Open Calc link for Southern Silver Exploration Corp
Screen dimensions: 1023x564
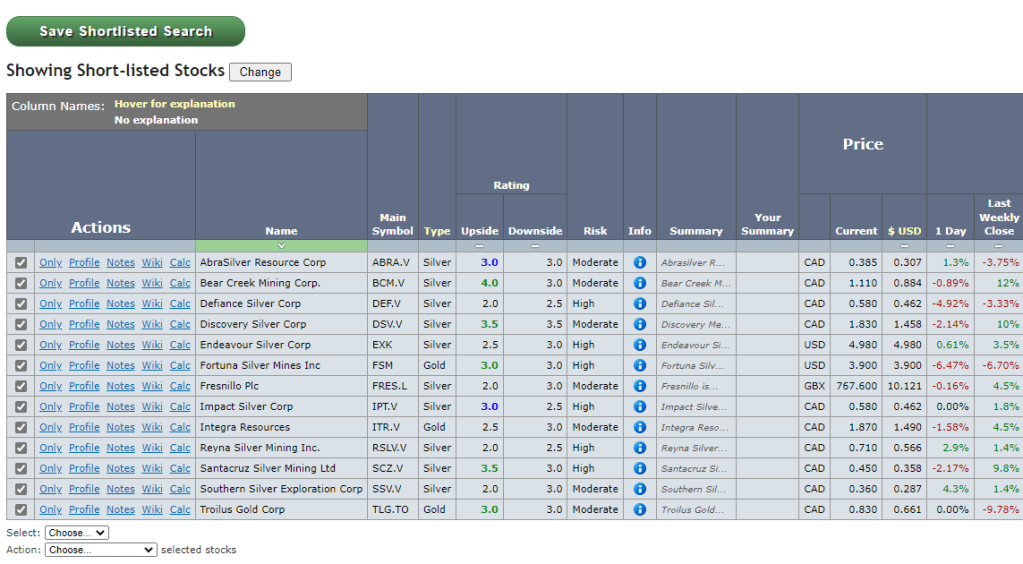click(x=180, y=489)
